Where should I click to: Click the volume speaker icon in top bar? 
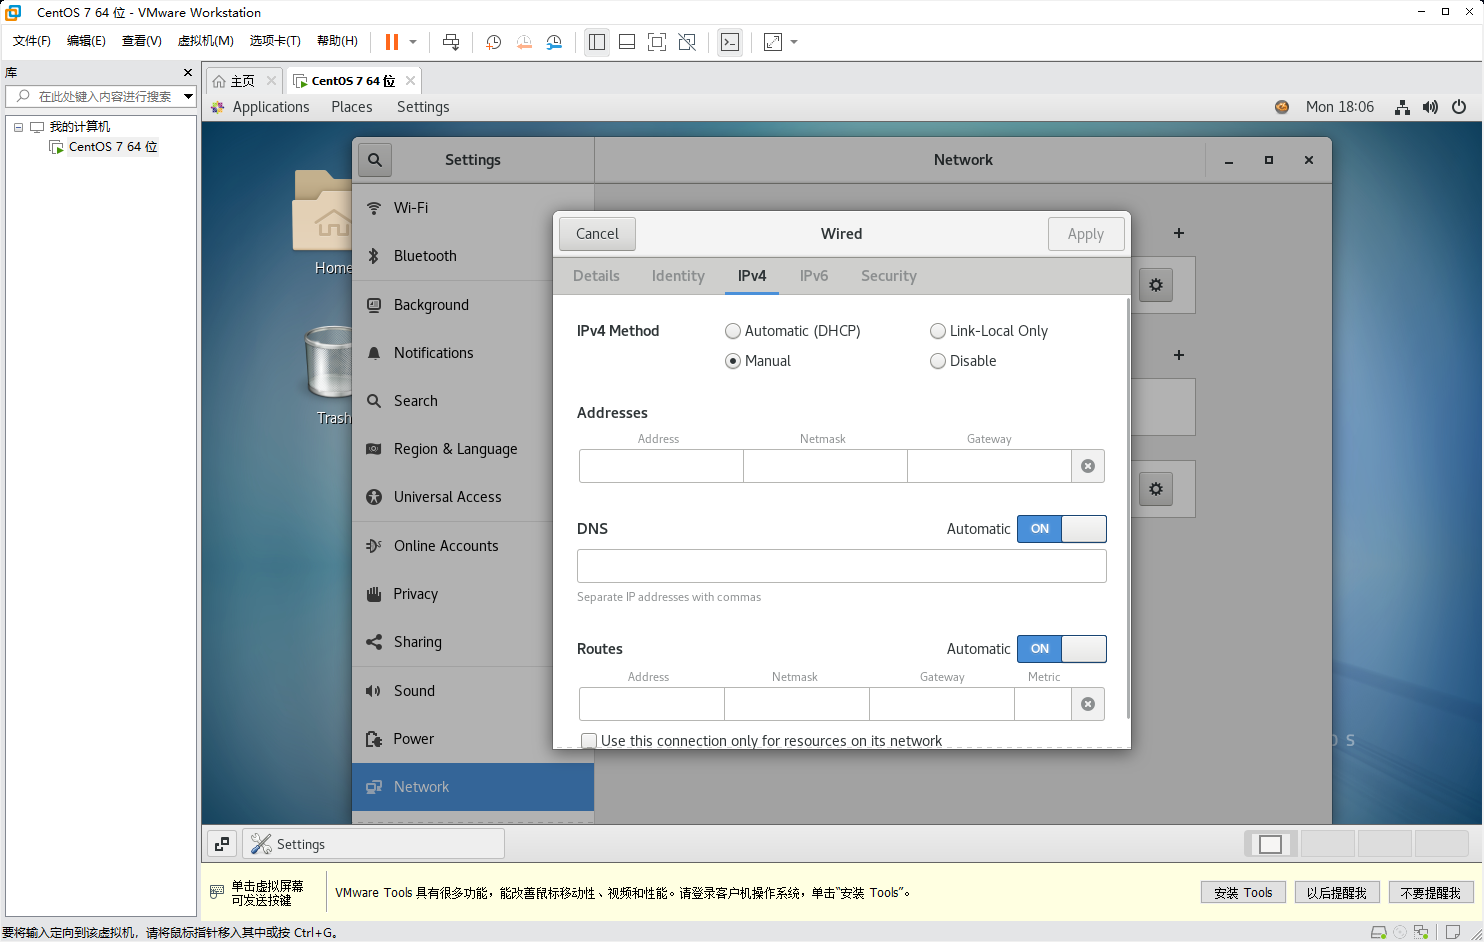pyautogui.click(x=1431, y=107)
